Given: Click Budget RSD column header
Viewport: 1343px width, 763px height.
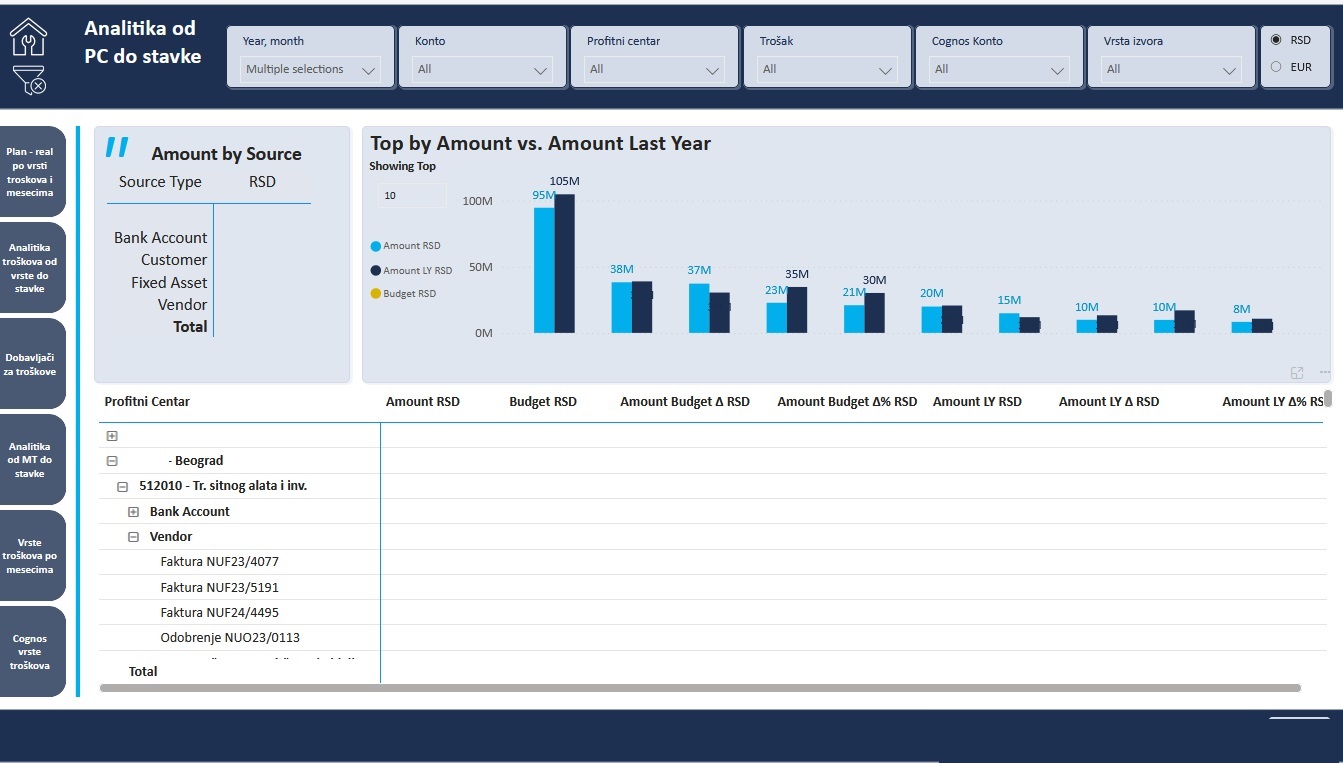Looking at the screenshot, I should pyautogui.click(x=543, y=402).
